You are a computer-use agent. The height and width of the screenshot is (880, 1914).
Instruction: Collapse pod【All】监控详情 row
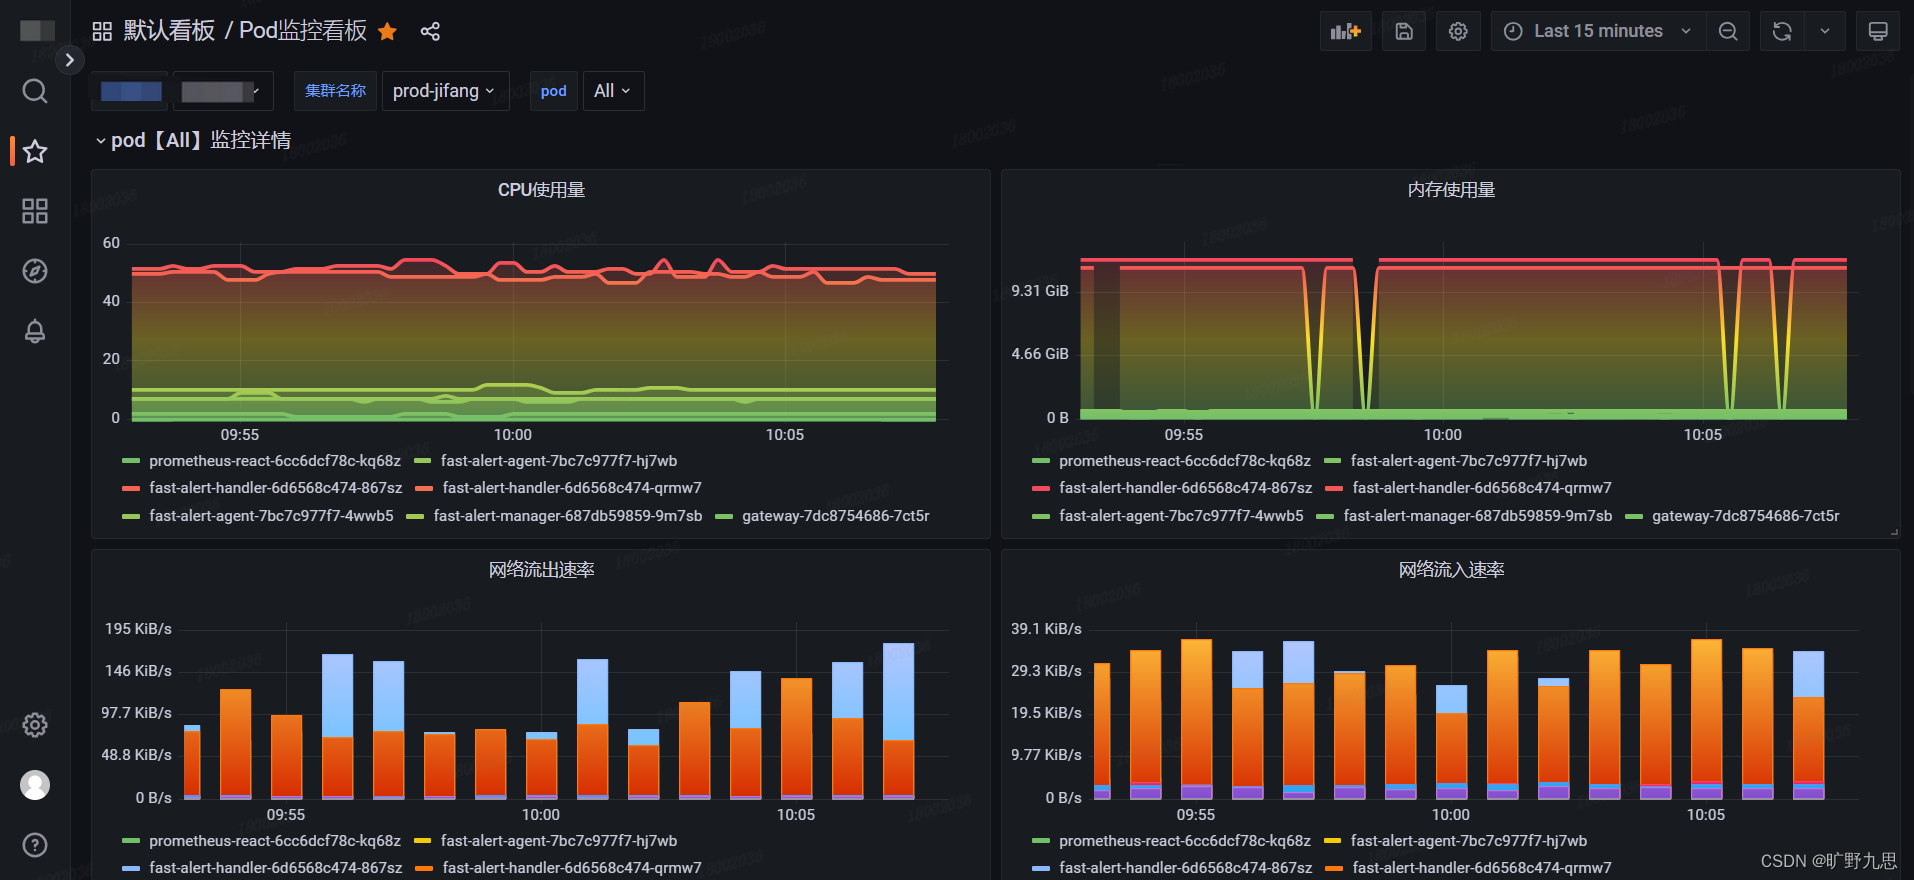pyautogui.click(x=192, y=140)
